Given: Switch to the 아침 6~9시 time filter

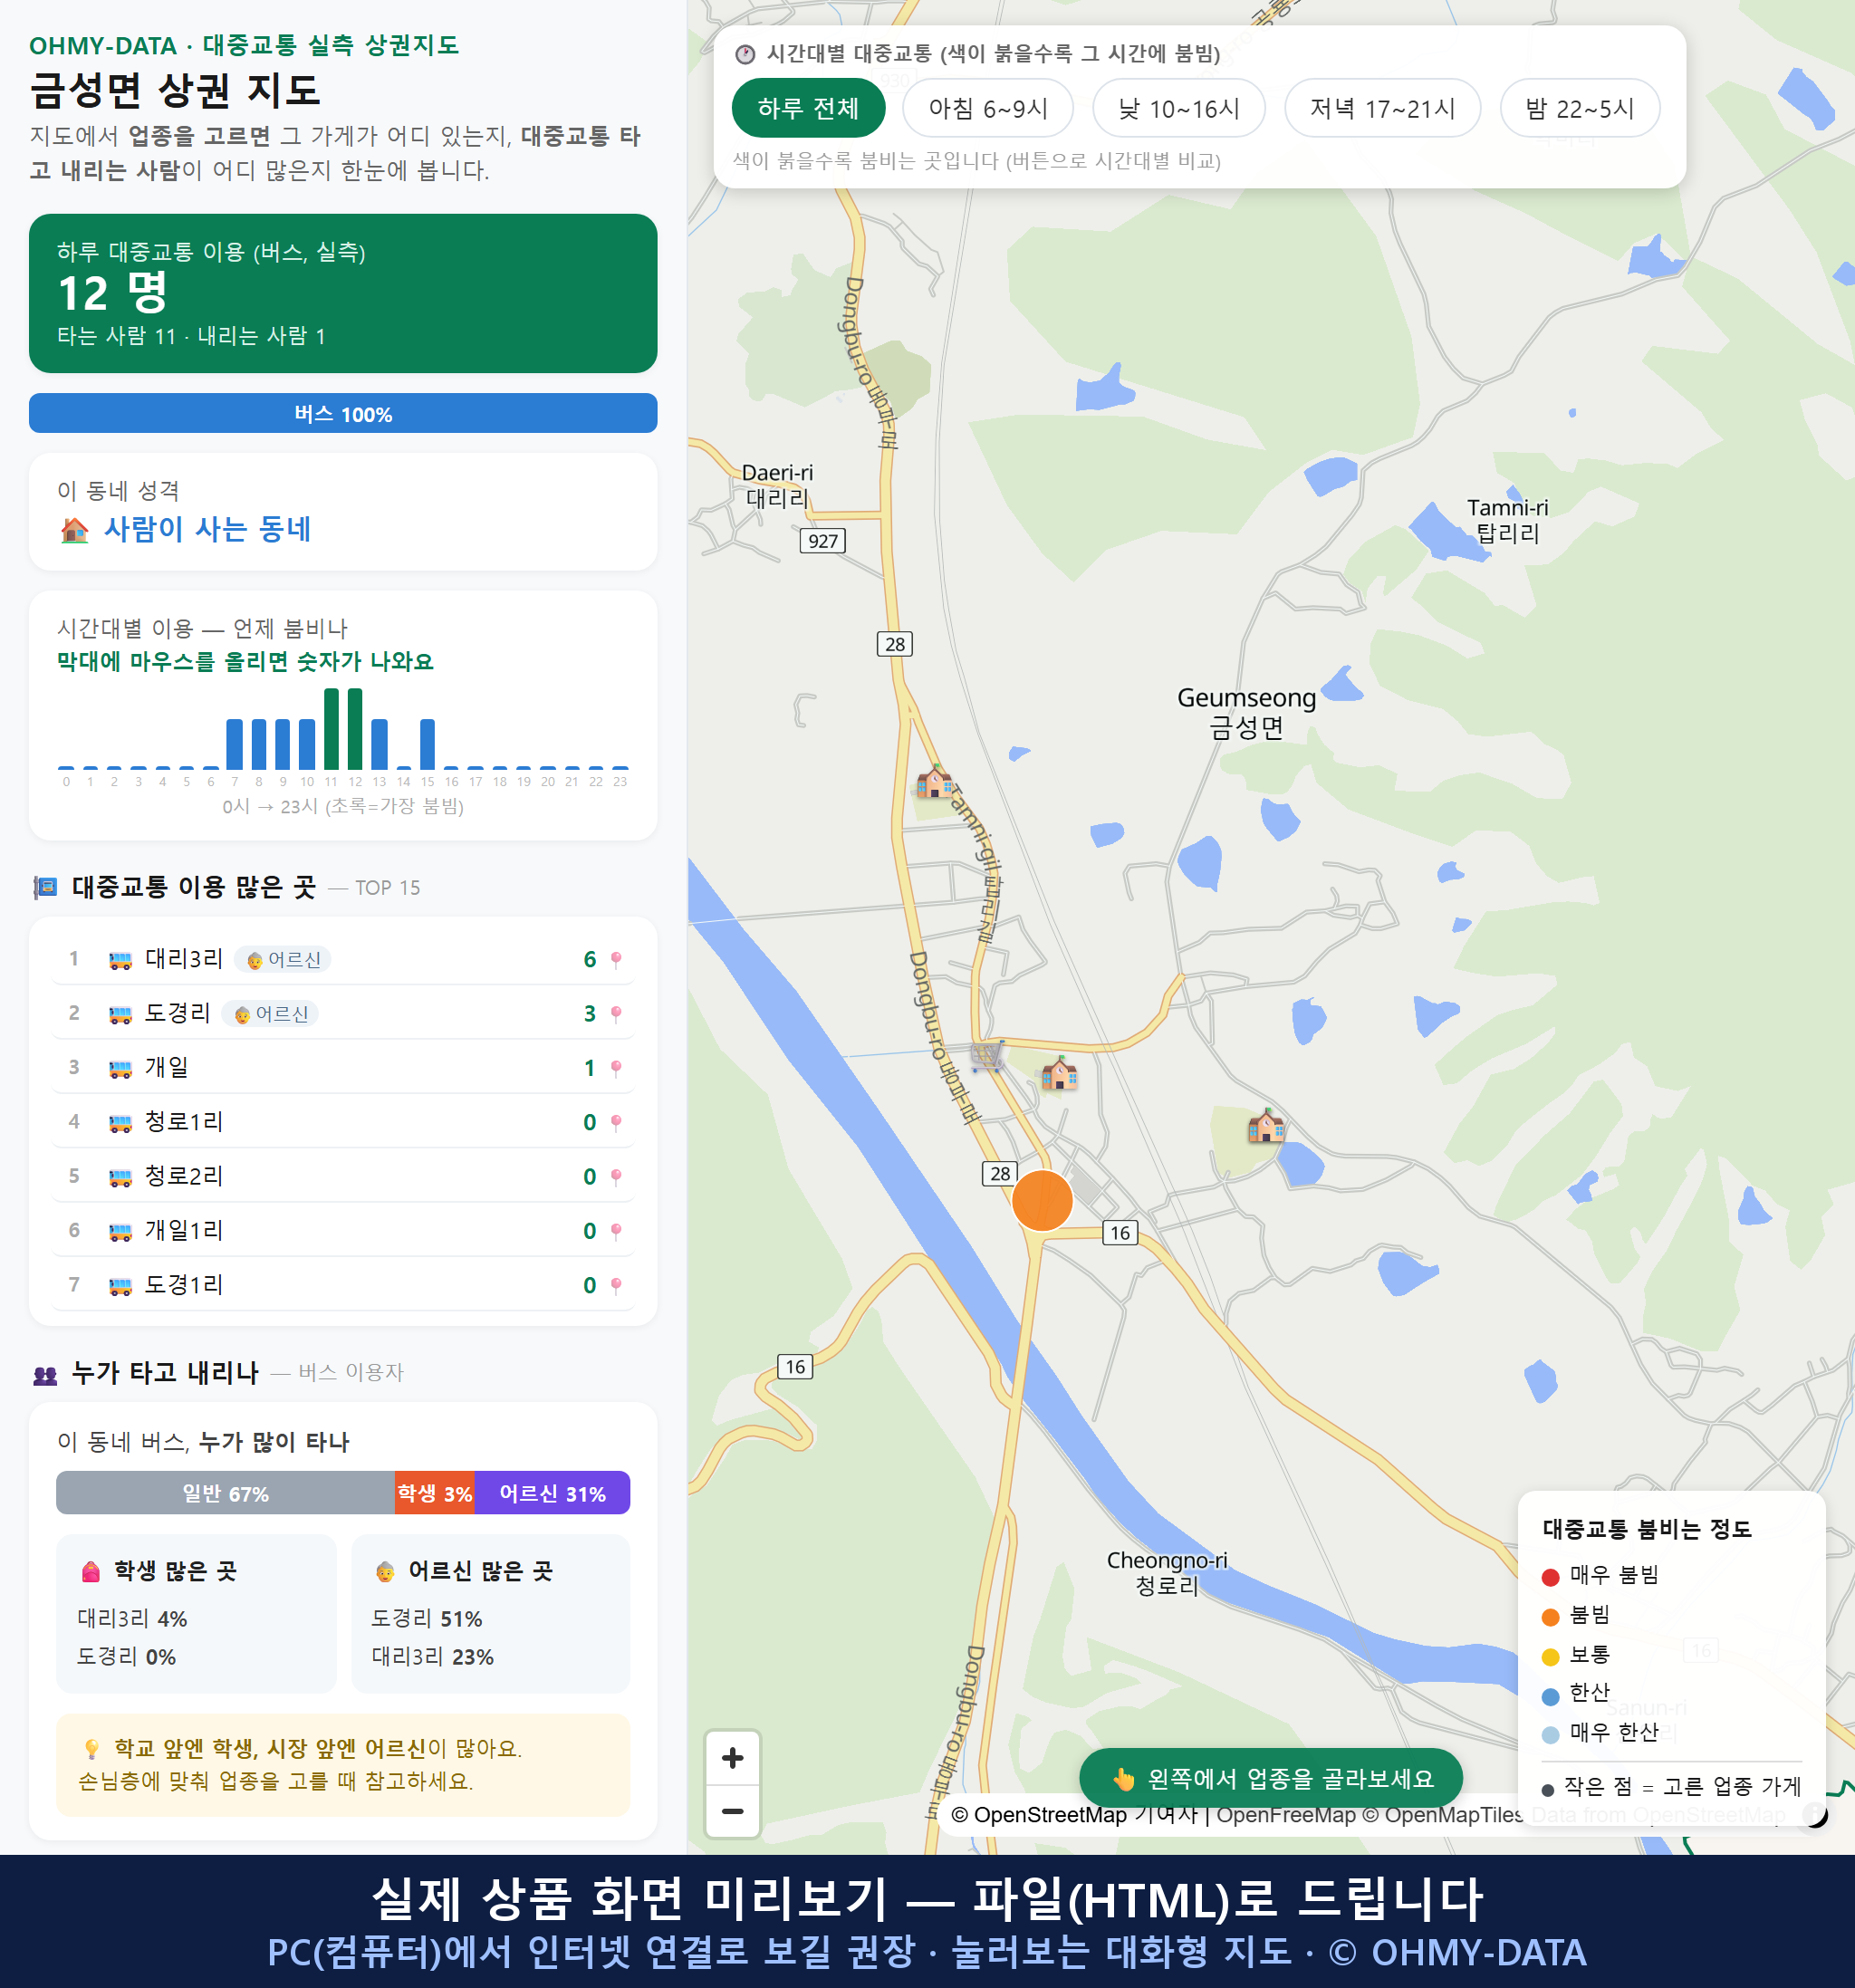Looking at the screenshot, I should [x=988, y=108].
